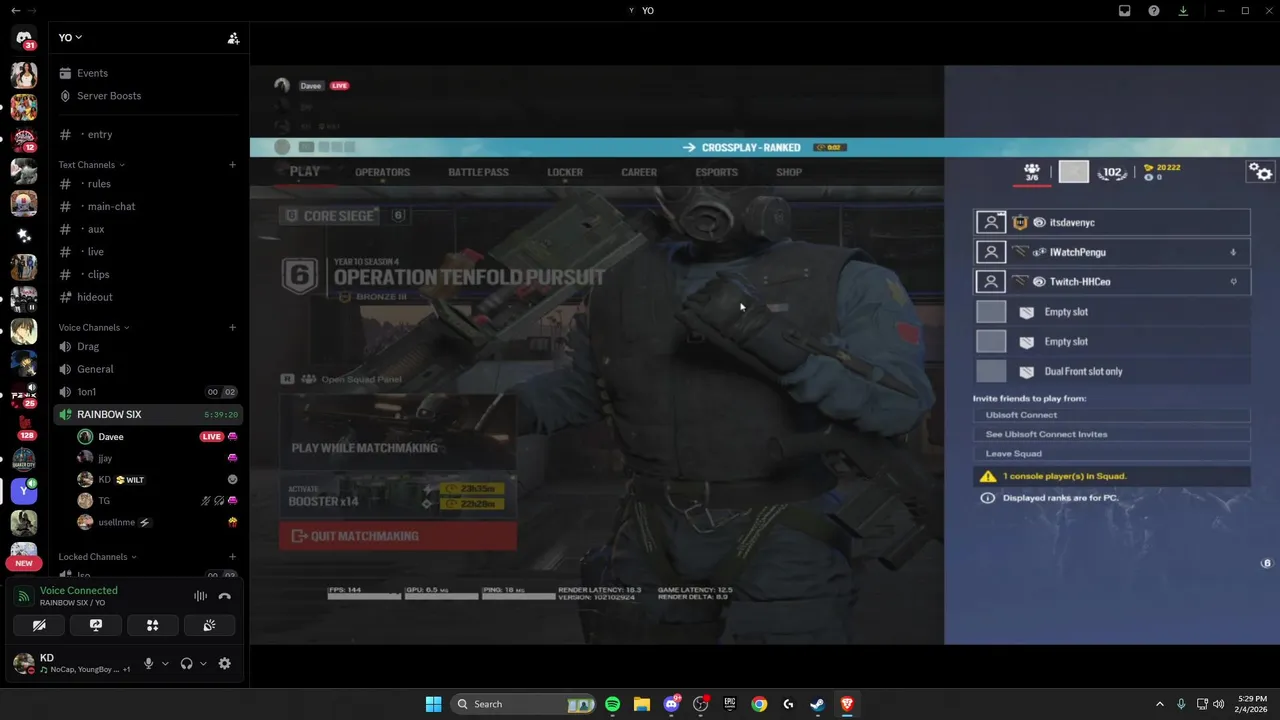This screenshot has width=1280, height=720.
Task: Join the 1on1 voice channel
Action: pos(148,392)
